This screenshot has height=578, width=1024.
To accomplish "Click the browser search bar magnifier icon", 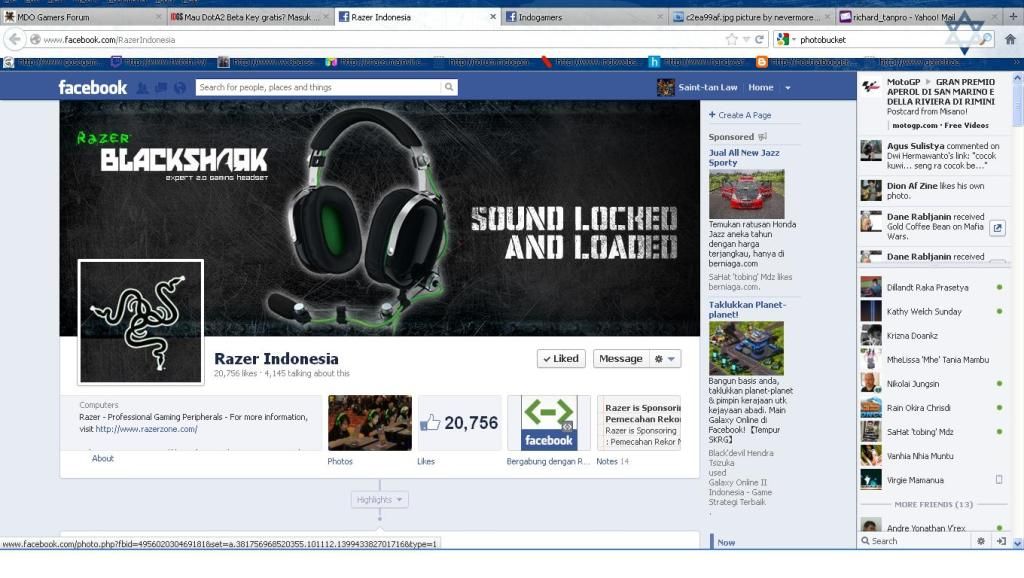I will [x=985, y=39].
